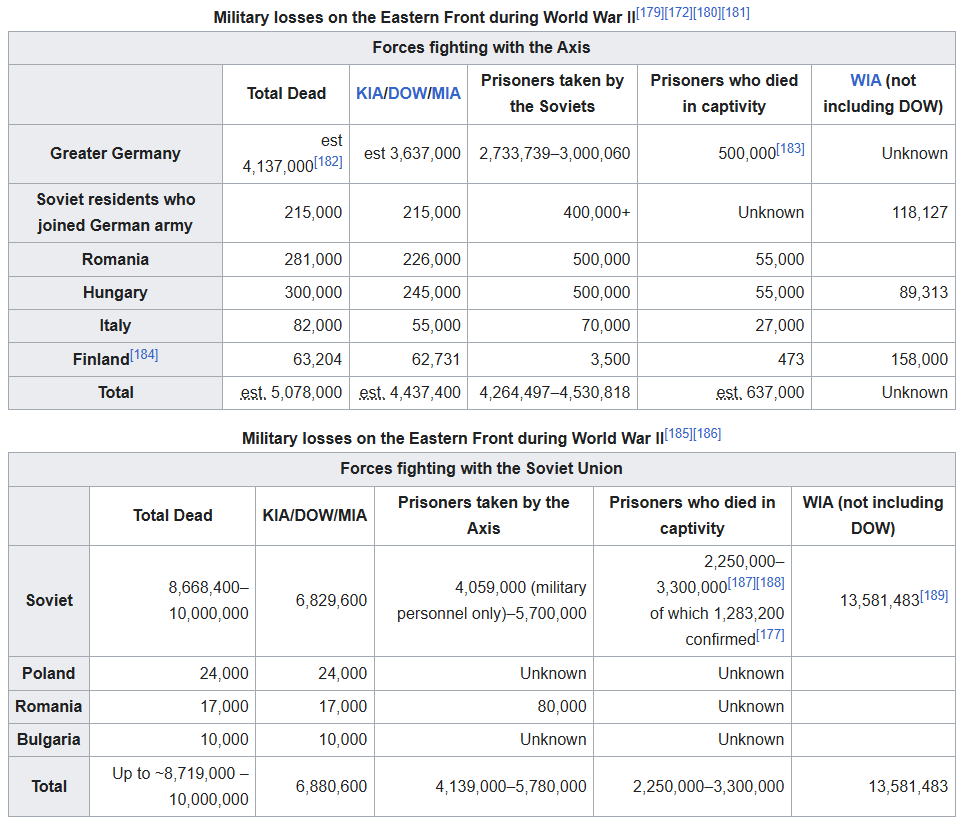Open citation link [179] in first table title
The image size is (969, 827).
click(x=650, y=12)
